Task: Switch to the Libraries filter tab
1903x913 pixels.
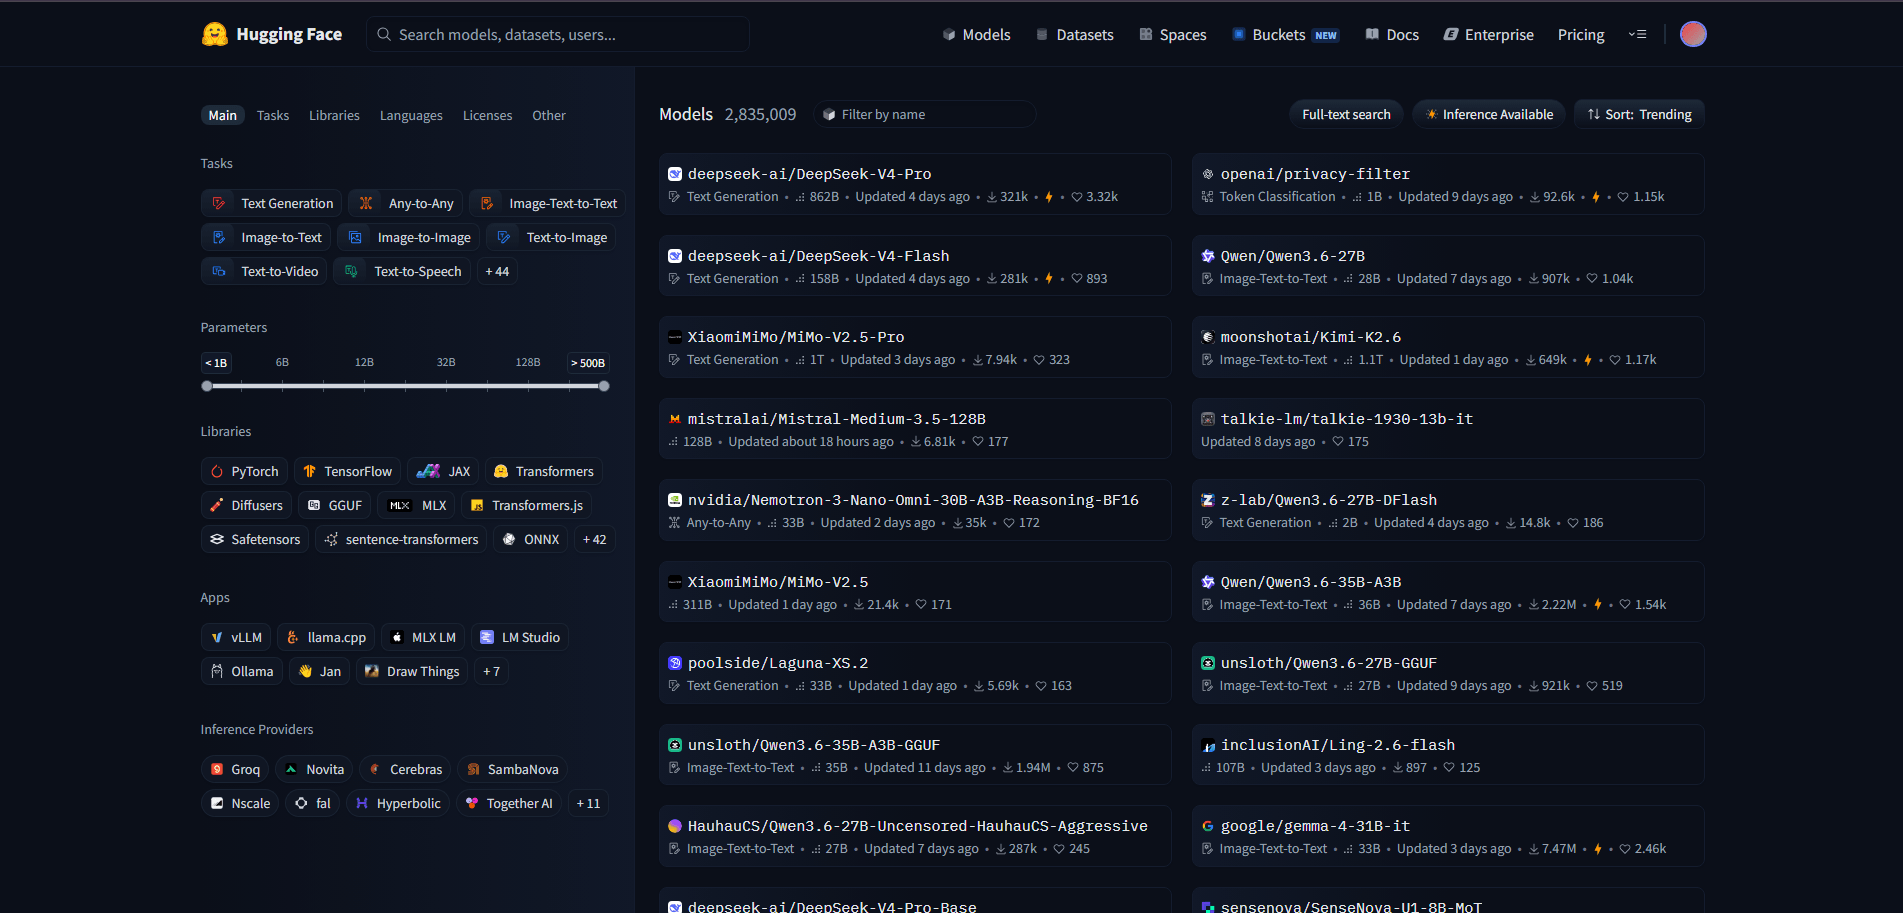Action: [334, 115]
